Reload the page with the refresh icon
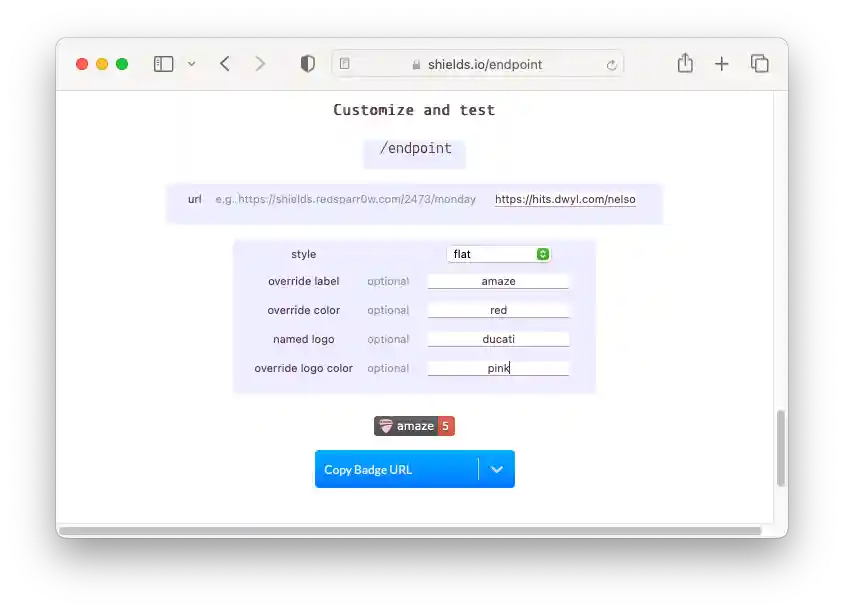The width and height of the screenshot is (844, 612). click(611, 65)
